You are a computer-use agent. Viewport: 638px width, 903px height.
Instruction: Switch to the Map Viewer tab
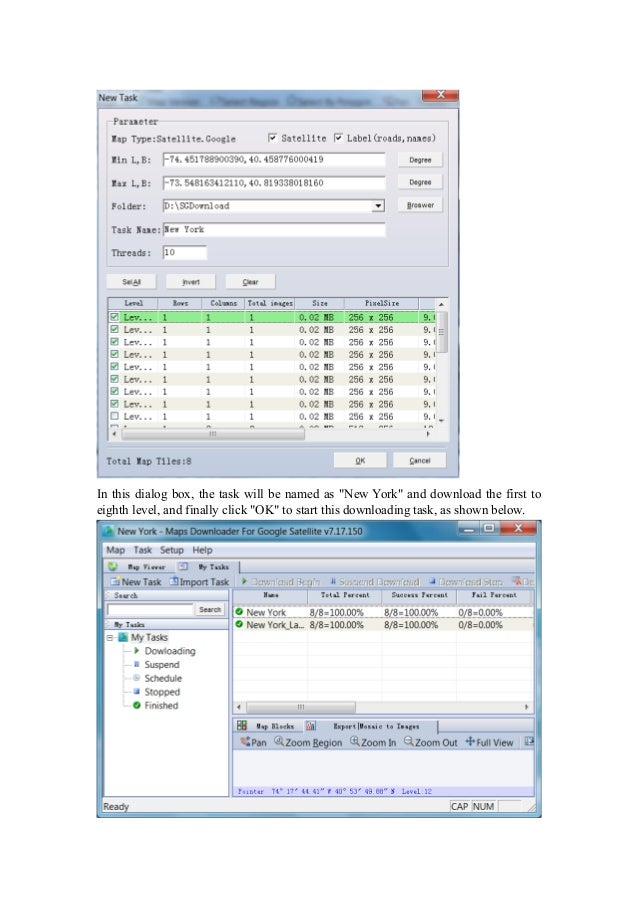pyautogui.click(x=138, y=567)
